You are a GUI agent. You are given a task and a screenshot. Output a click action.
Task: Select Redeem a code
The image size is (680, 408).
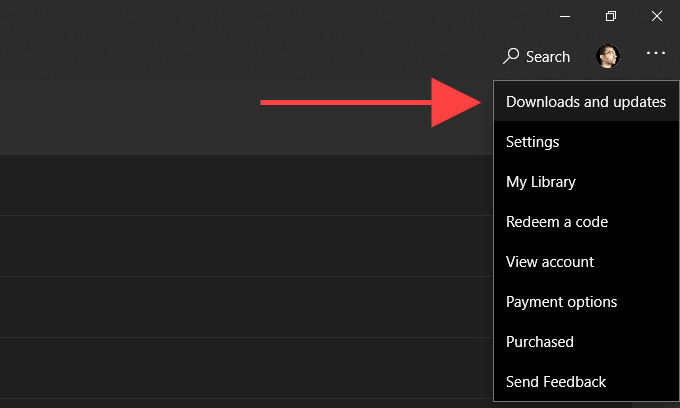coord(556,222)
